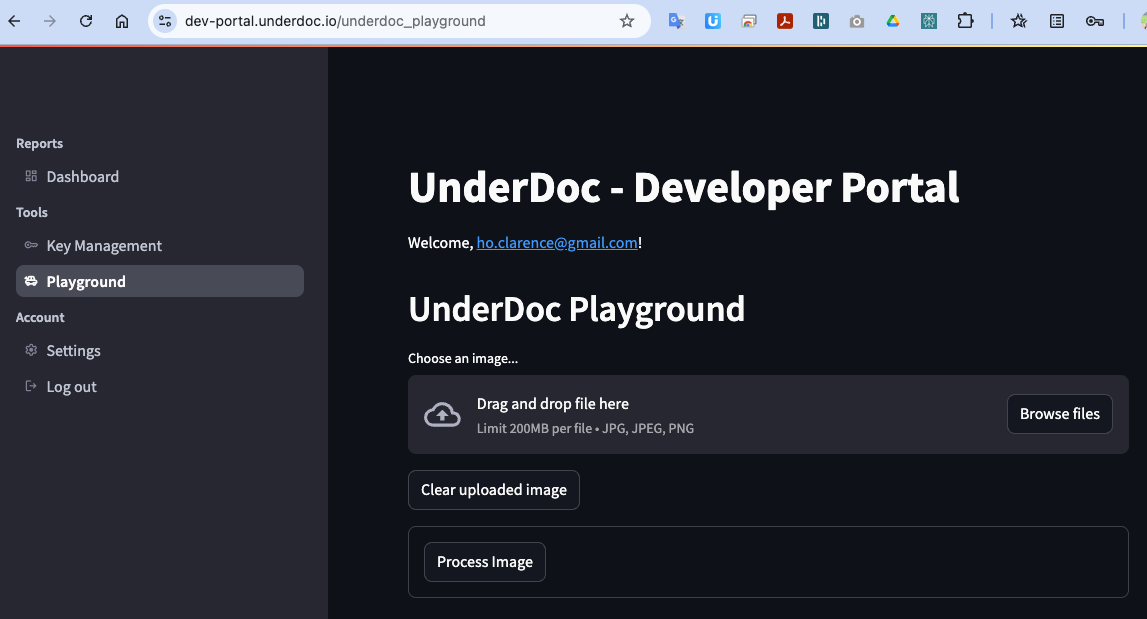Click the browser forward arrow
1147x619 pixels.
point(50,21)
